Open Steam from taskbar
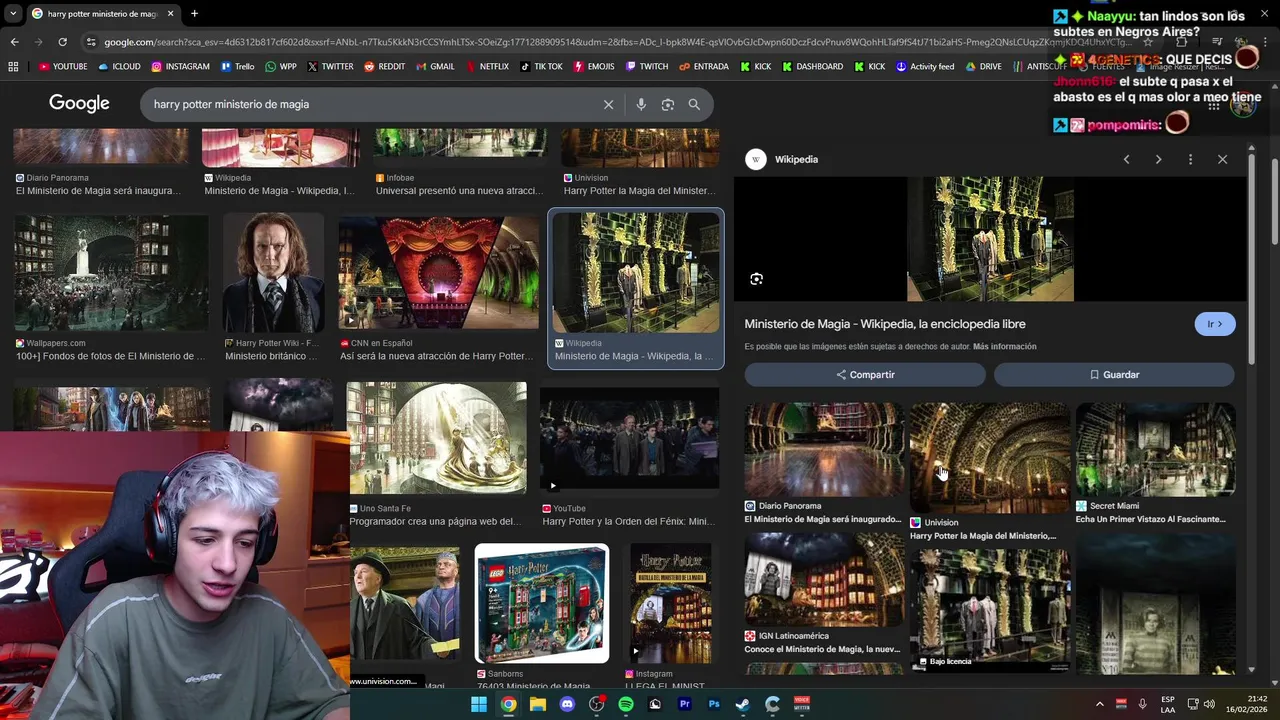 (x=743, y=704)
